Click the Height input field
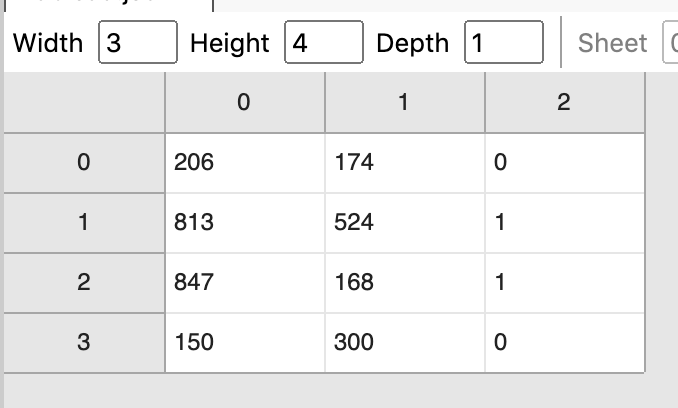 click(x=324, y=42)
